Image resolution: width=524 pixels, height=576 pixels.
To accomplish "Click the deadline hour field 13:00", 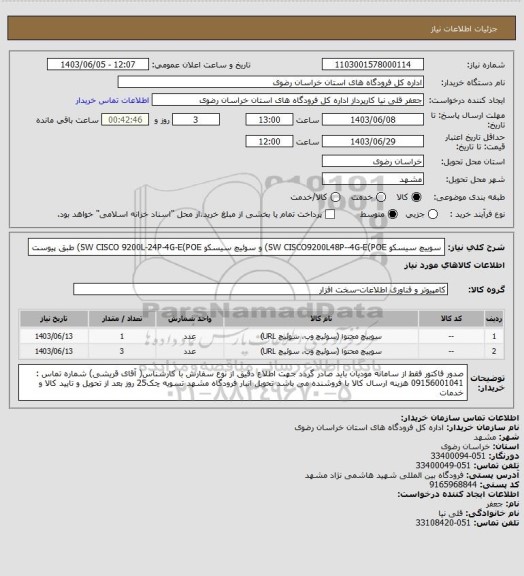I will pyautogui.click(x=269, y=120).
